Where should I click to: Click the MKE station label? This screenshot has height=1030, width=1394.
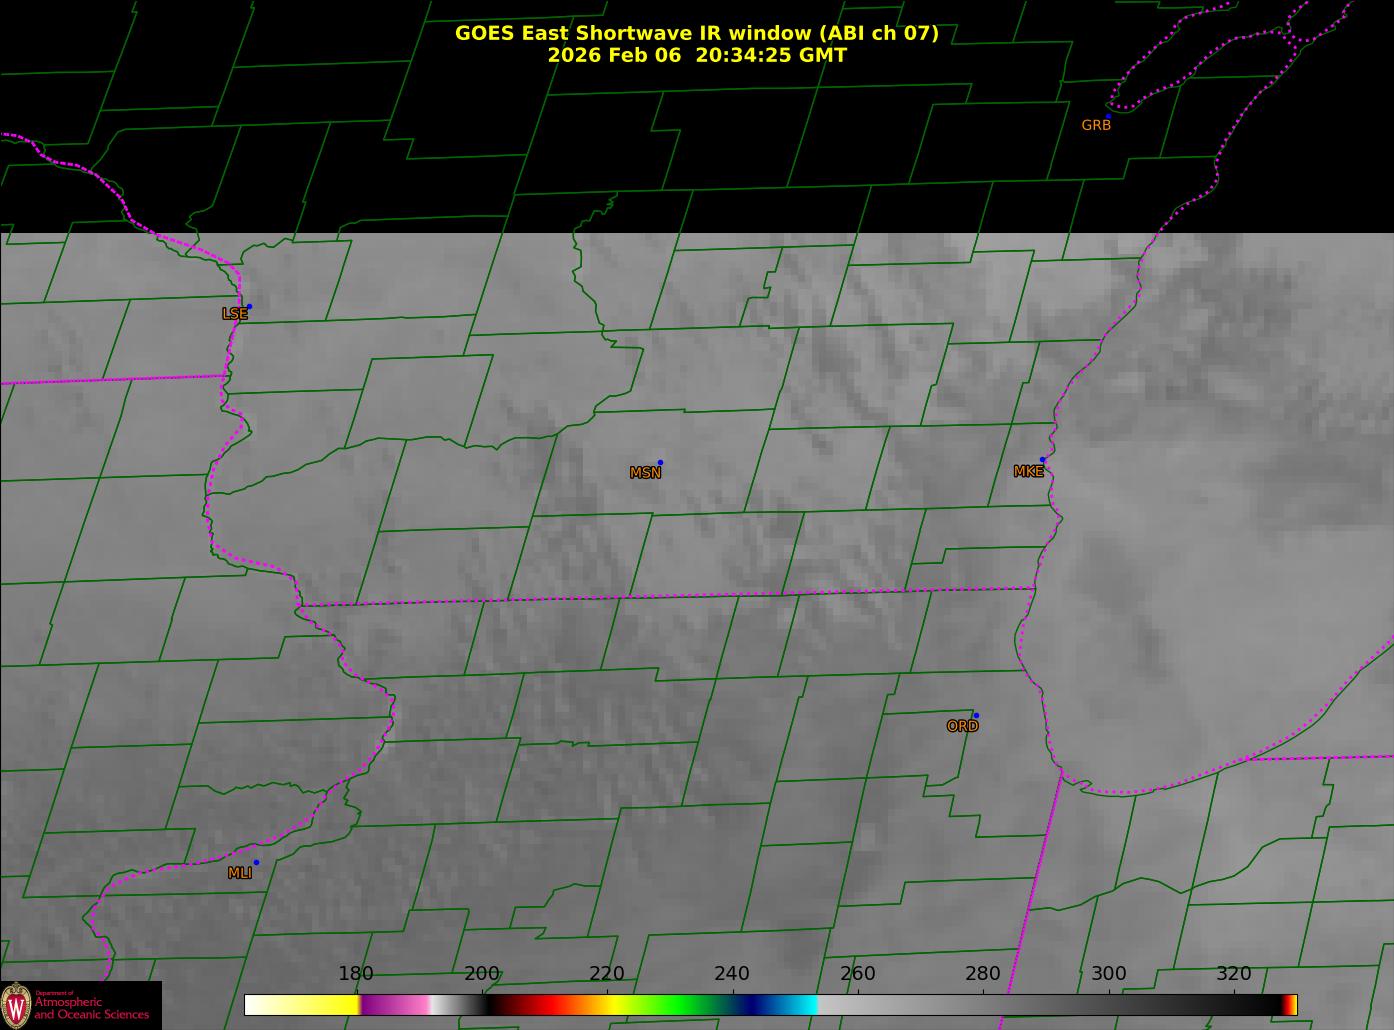coord(1028,472)
